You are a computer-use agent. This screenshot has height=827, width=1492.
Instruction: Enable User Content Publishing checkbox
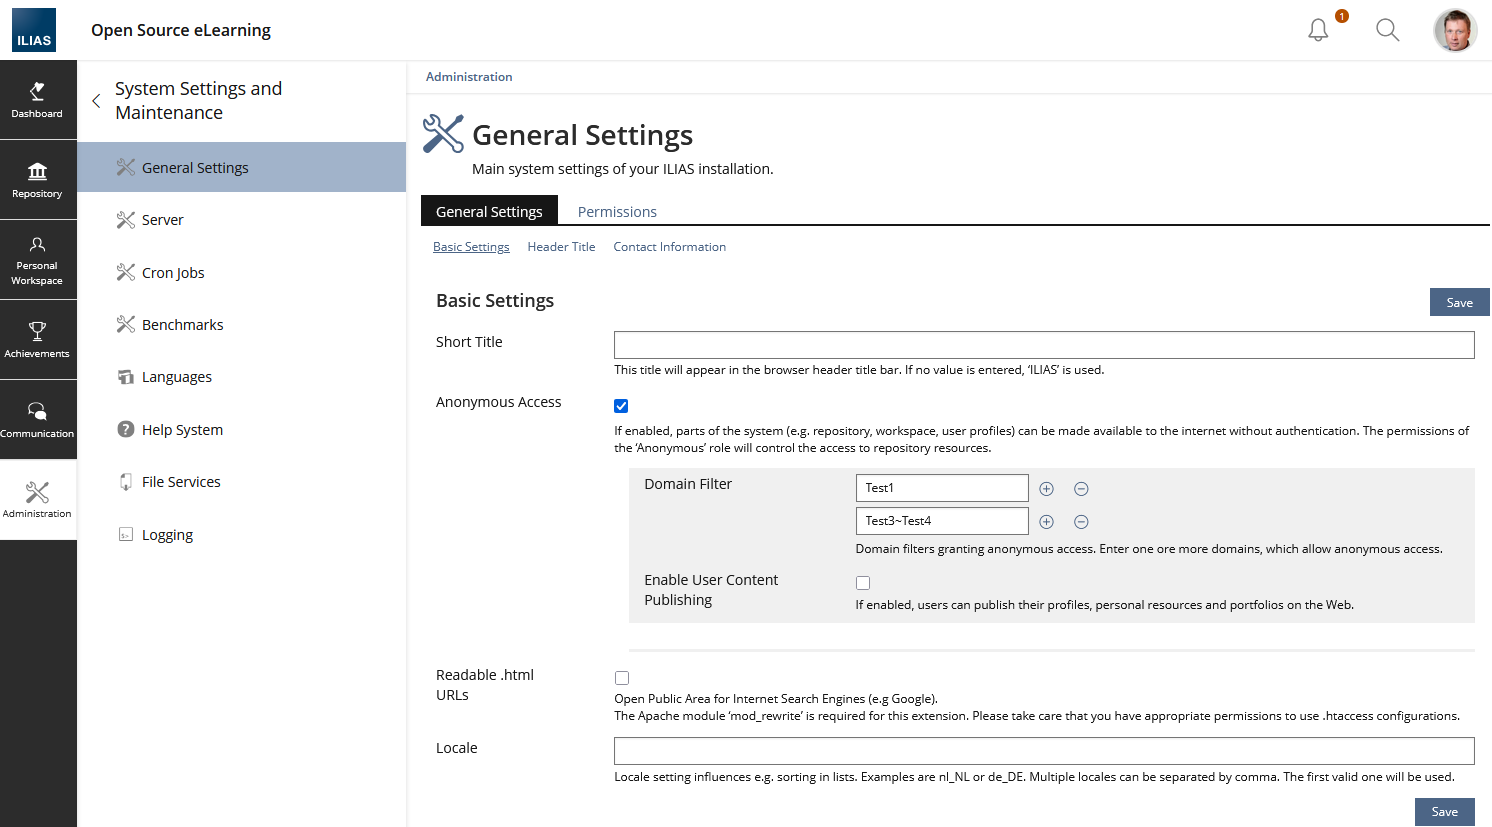(x=863, y=583)
